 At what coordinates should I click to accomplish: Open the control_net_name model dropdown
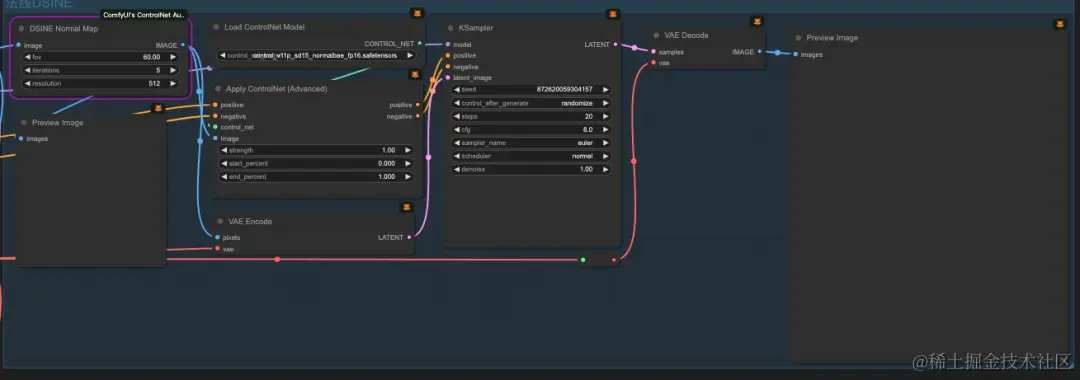click(x=316, y=55)
